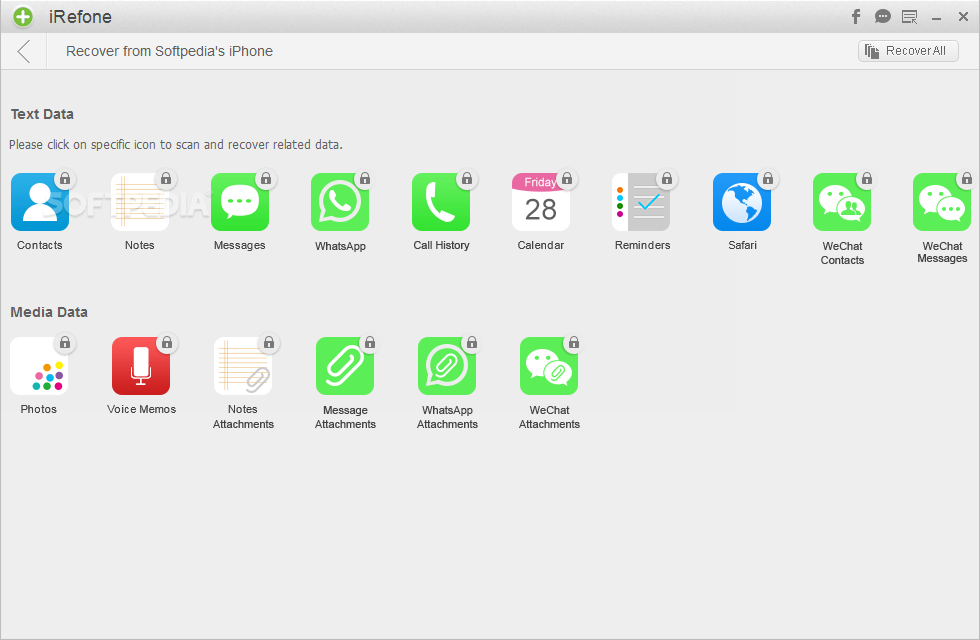Click the "Call History" label
This screenshot has height=640, width=980.
441,245
